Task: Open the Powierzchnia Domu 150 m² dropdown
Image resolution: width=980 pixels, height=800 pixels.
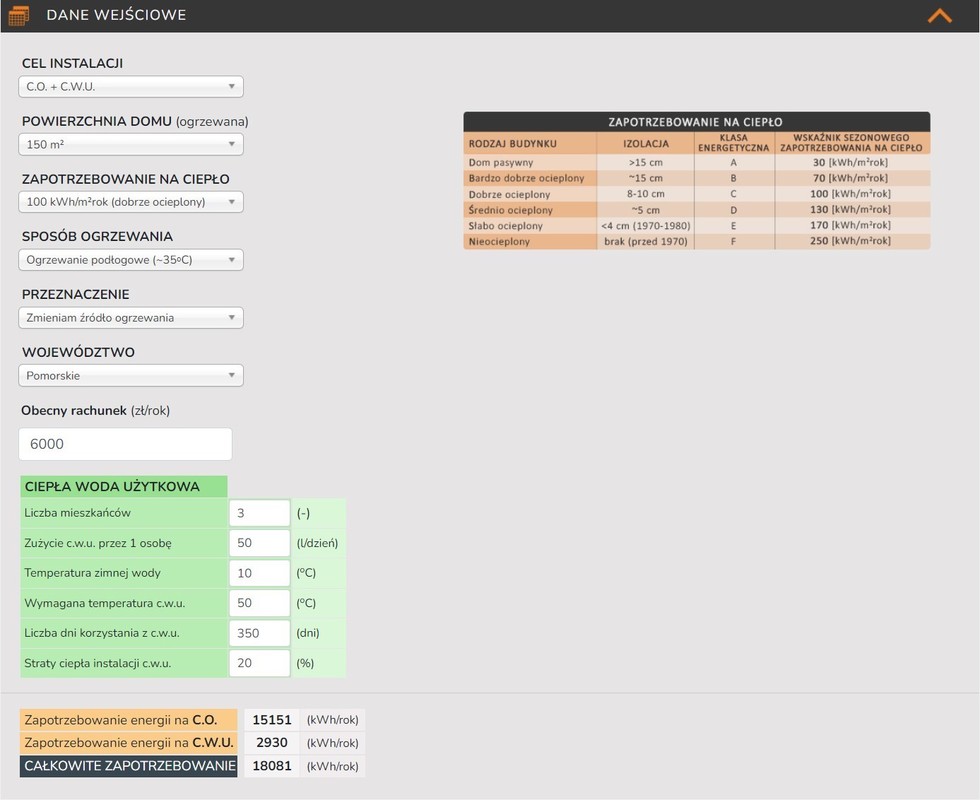Action: [131, 145]
